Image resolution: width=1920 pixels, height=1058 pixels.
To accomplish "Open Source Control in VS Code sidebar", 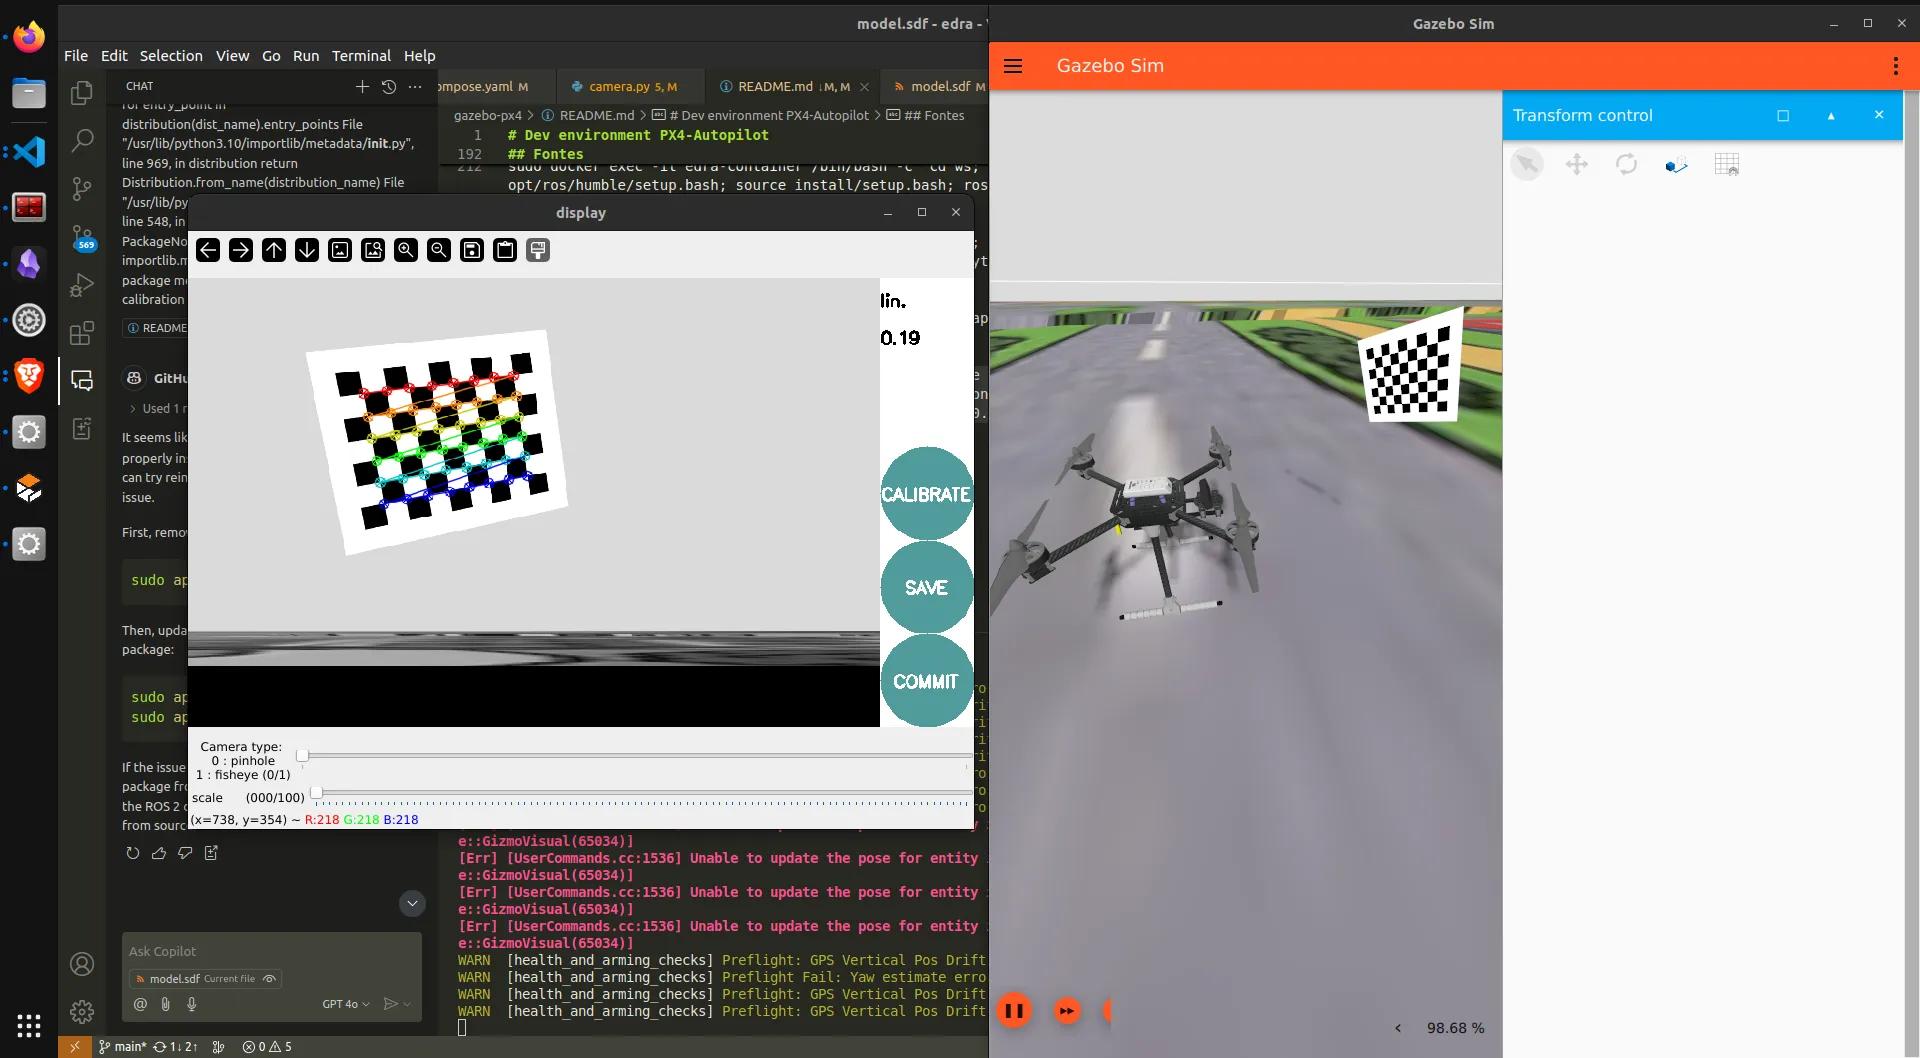I will point(82,188).
